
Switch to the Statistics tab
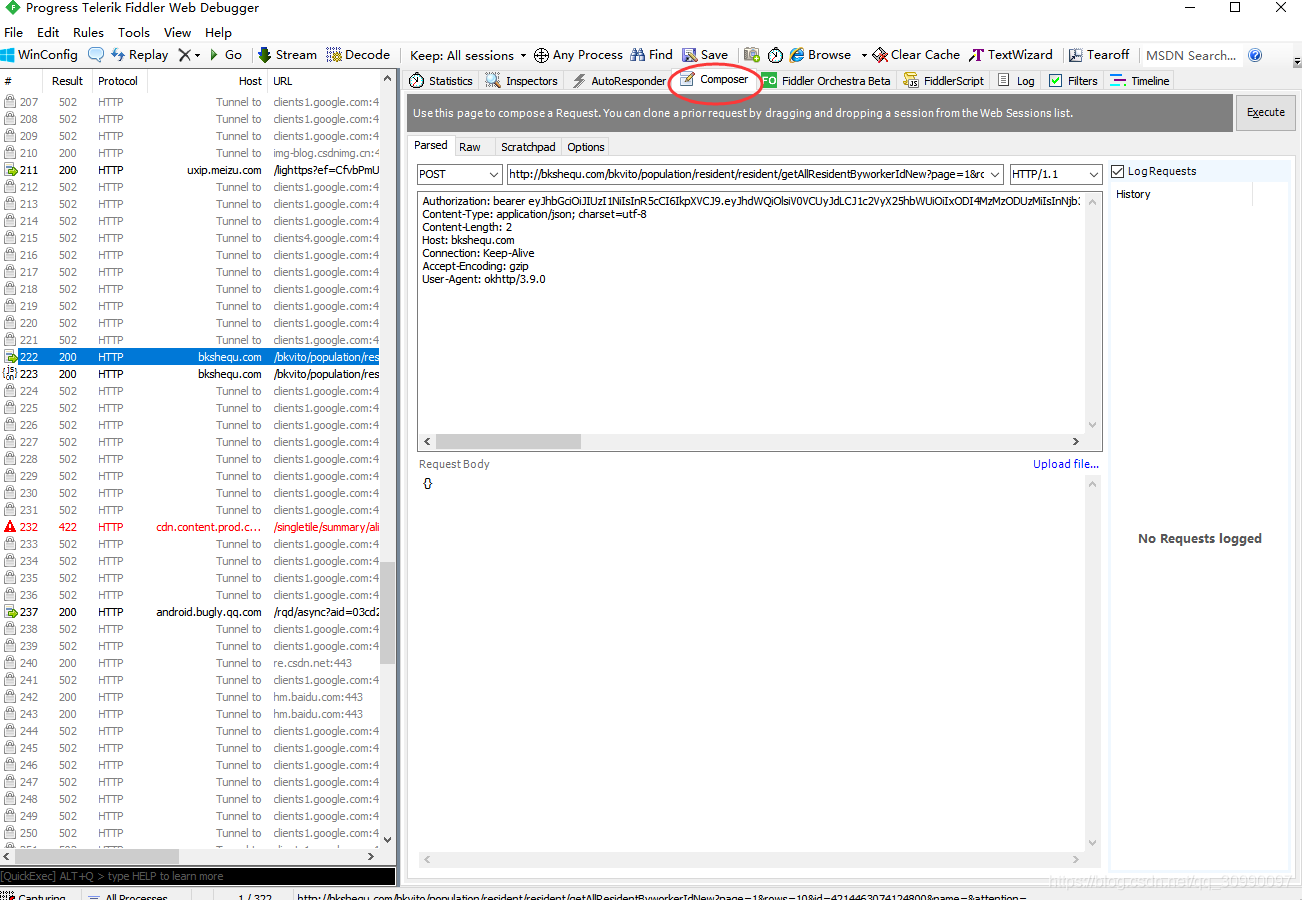click(x=441, y=81)
